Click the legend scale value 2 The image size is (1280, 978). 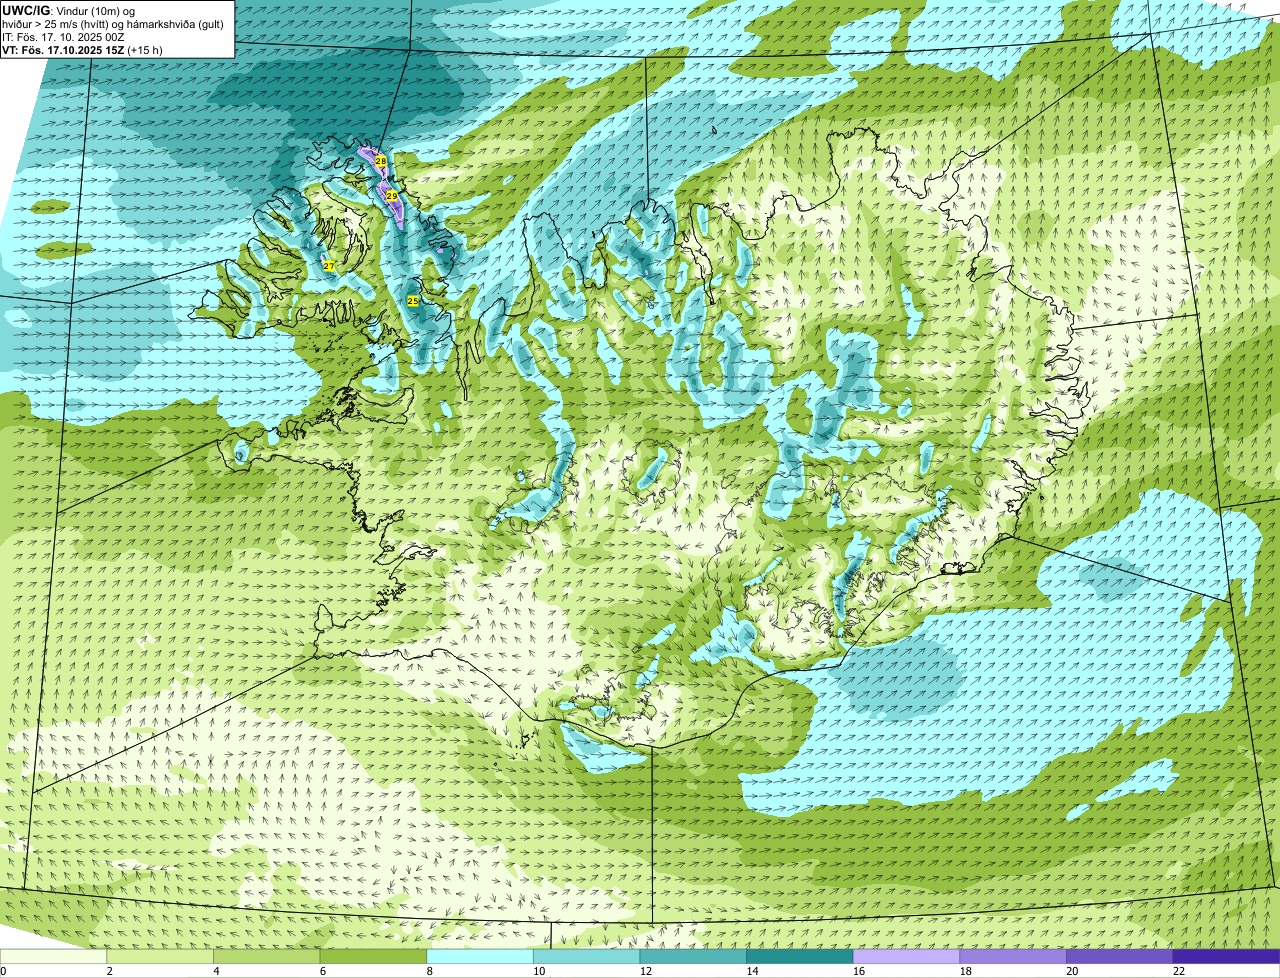(109, 971)
